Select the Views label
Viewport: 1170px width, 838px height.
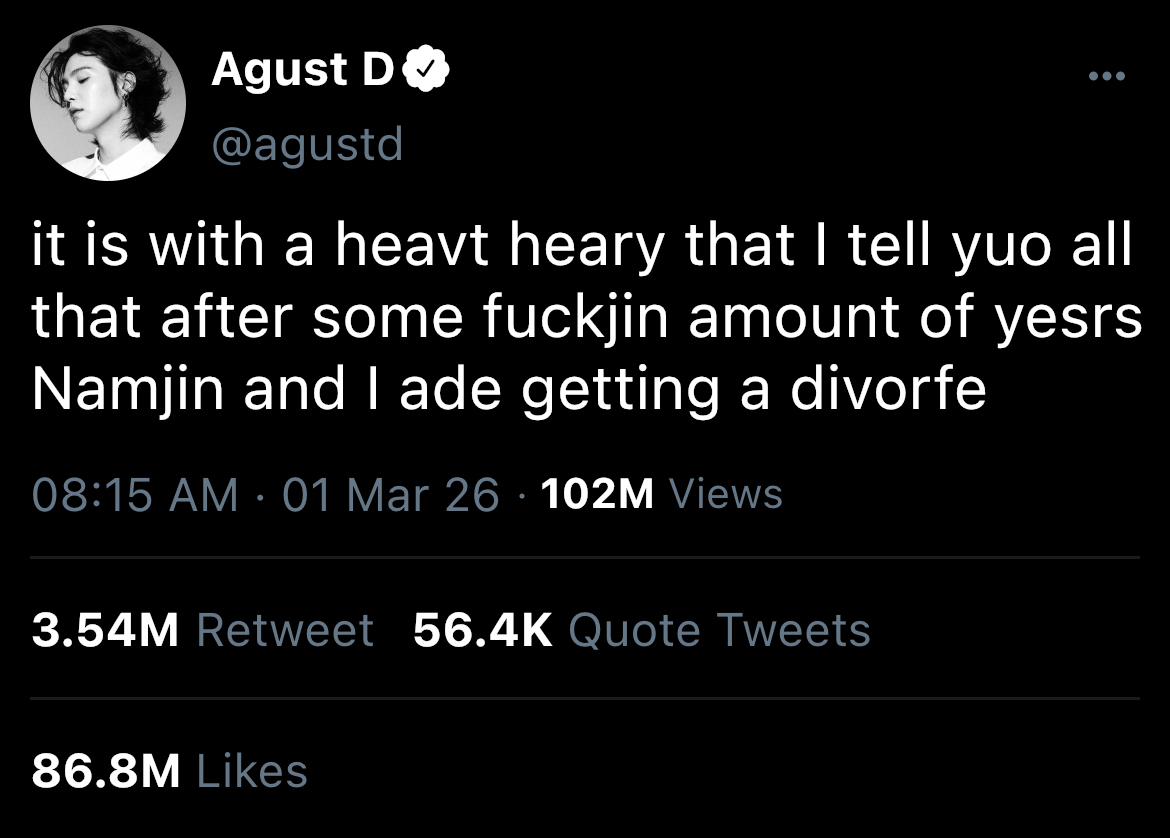[724, 495]
